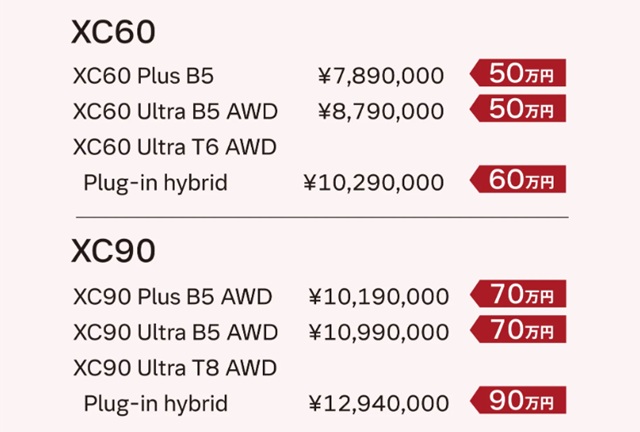
Task: Click the XC60 heading
Action: [x=113, y=32]
